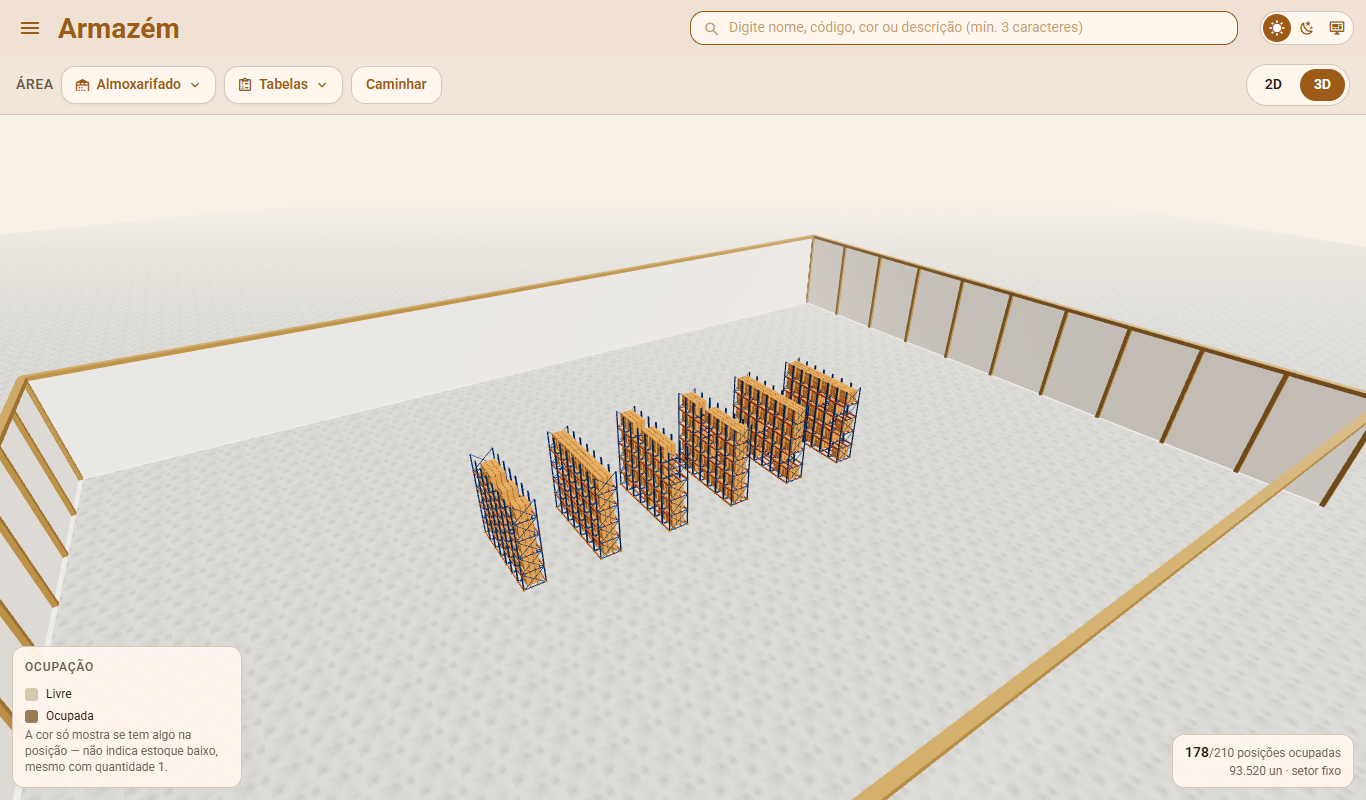Click the search magnifier icon
Image resolution: width=1366 pixels, height=800 pixels.
pyautogui.click(x=712, y=28)
